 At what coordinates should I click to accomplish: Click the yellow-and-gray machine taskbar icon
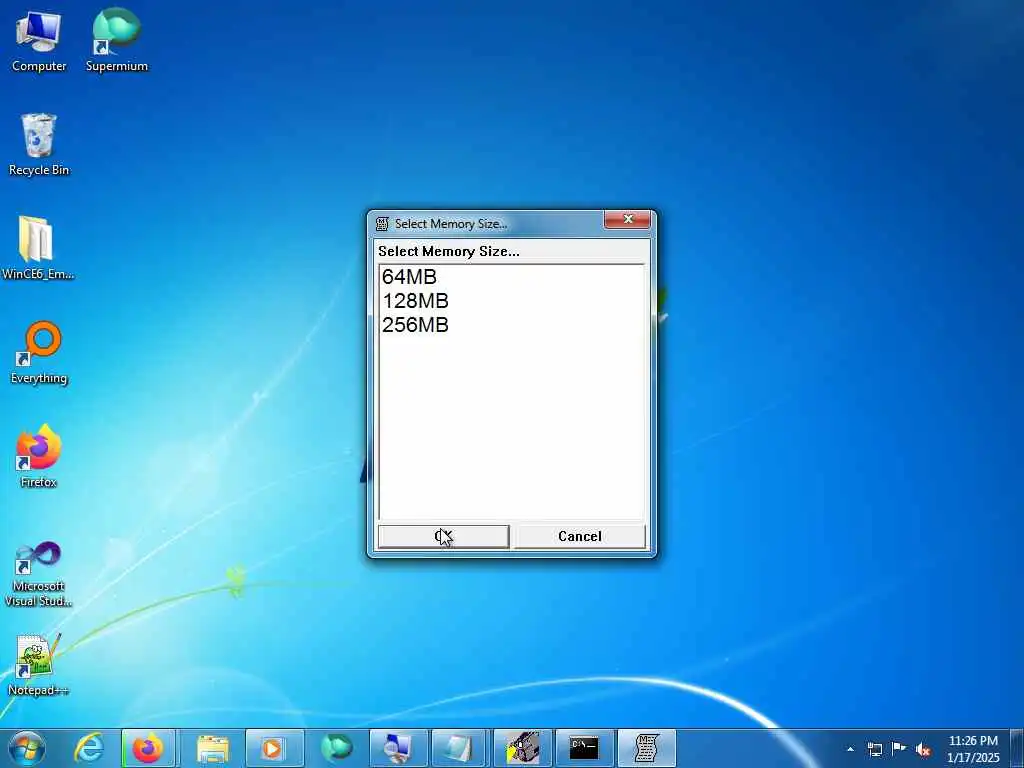[x=522, y=748]
